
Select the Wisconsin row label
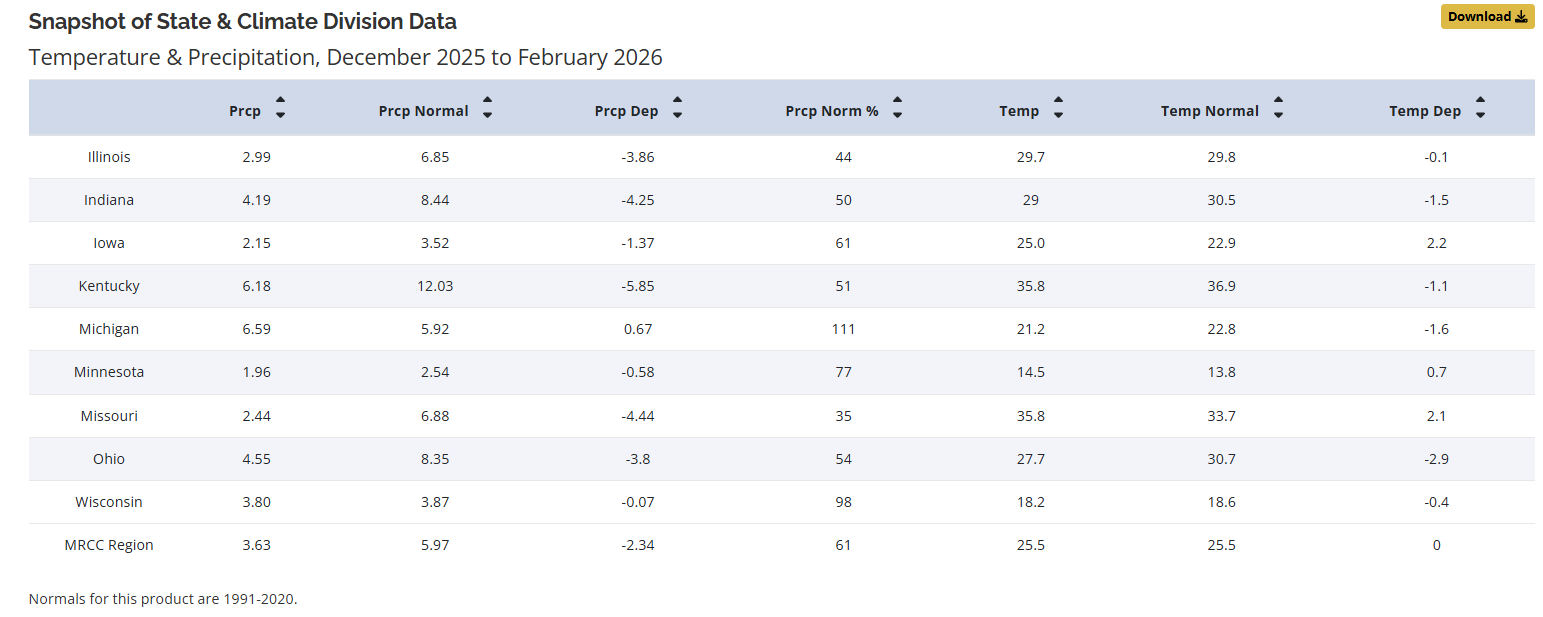pos(109,502)
